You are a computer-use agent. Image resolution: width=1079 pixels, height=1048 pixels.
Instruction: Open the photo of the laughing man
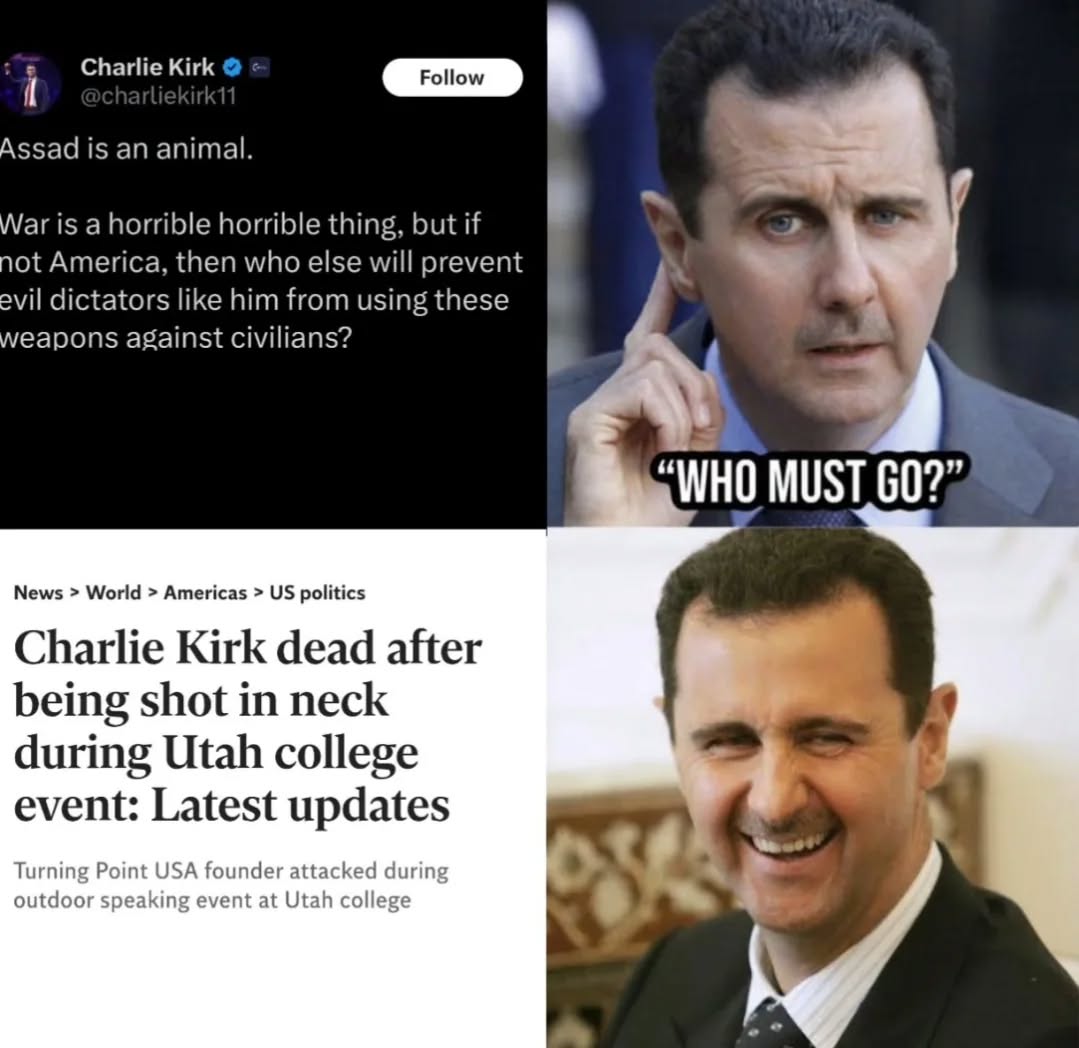(813, 789)
